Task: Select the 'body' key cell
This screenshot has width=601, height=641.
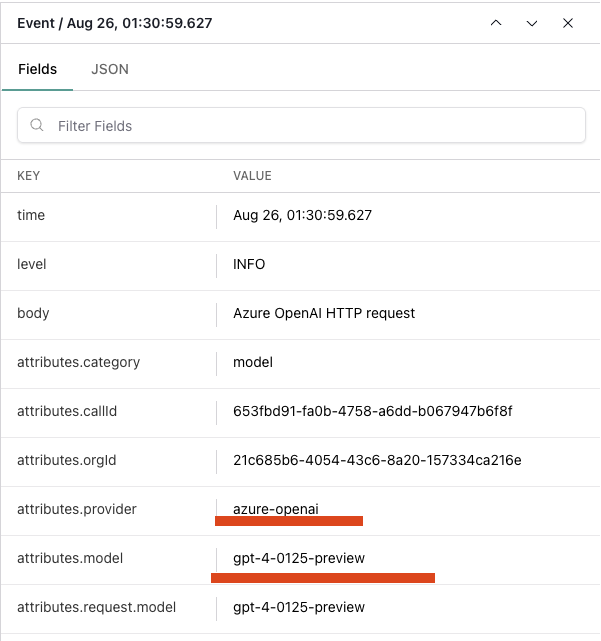Action: tap(33, 313)
